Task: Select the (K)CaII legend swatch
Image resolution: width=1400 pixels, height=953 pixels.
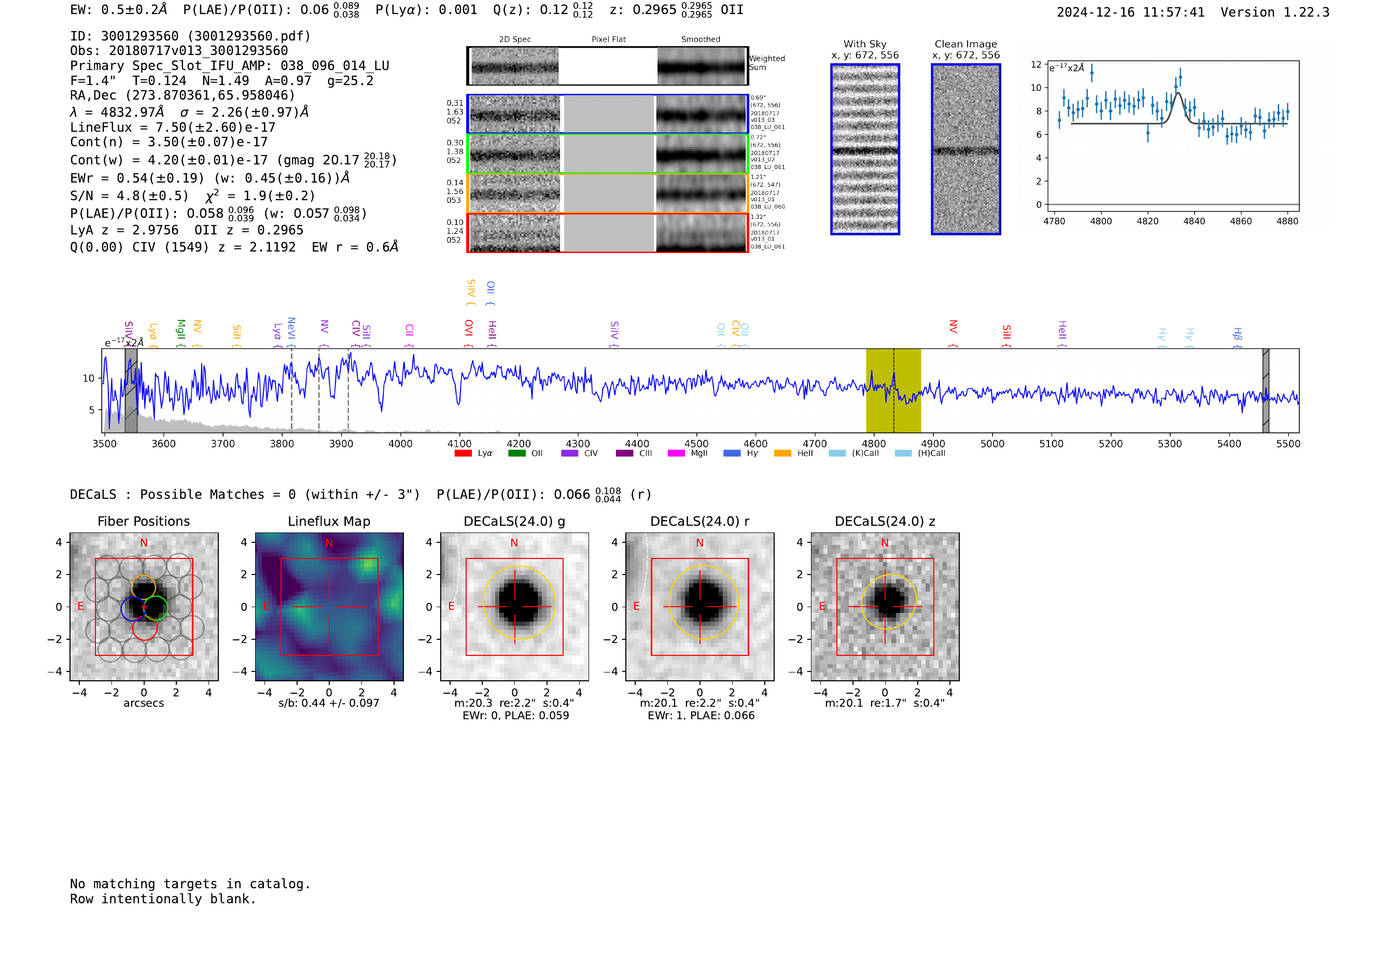Action: [x=837, y=453]
